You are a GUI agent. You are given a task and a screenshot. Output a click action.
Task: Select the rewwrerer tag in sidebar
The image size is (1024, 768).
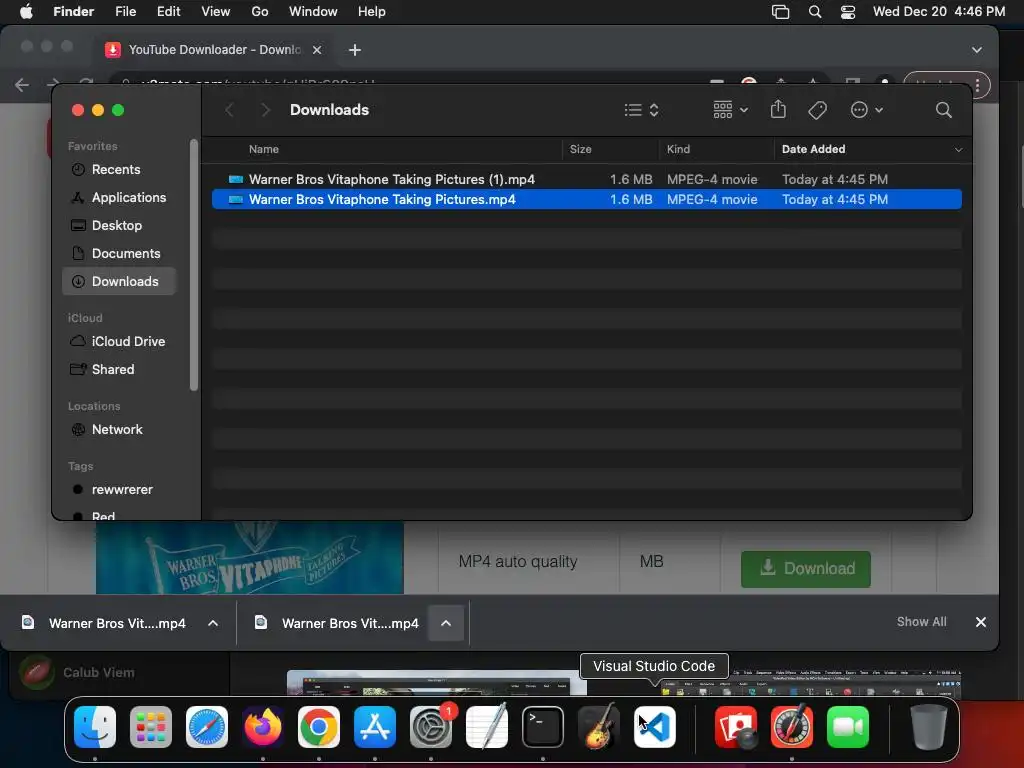pos(119,490)
